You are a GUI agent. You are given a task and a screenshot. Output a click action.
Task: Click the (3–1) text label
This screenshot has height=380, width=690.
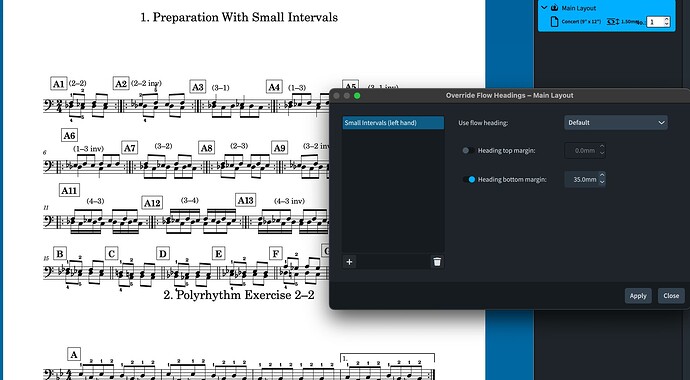click(220, 88)
